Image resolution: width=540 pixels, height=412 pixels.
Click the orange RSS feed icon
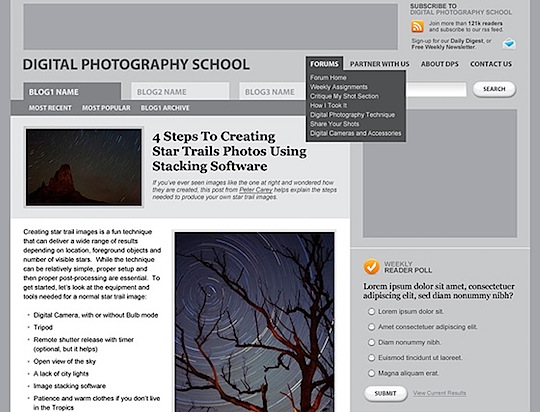pos(417,27)
